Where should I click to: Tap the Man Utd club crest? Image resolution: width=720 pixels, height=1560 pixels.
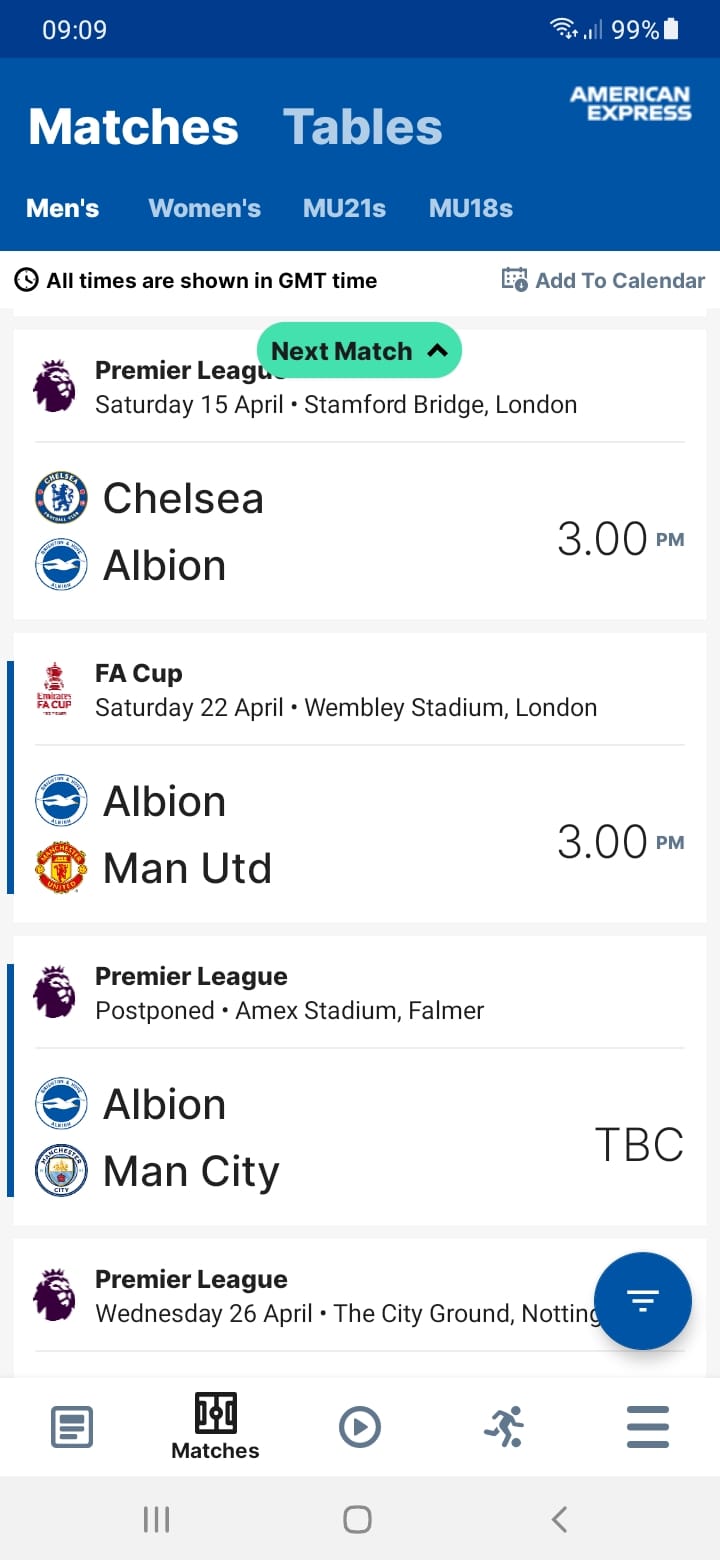61,868
